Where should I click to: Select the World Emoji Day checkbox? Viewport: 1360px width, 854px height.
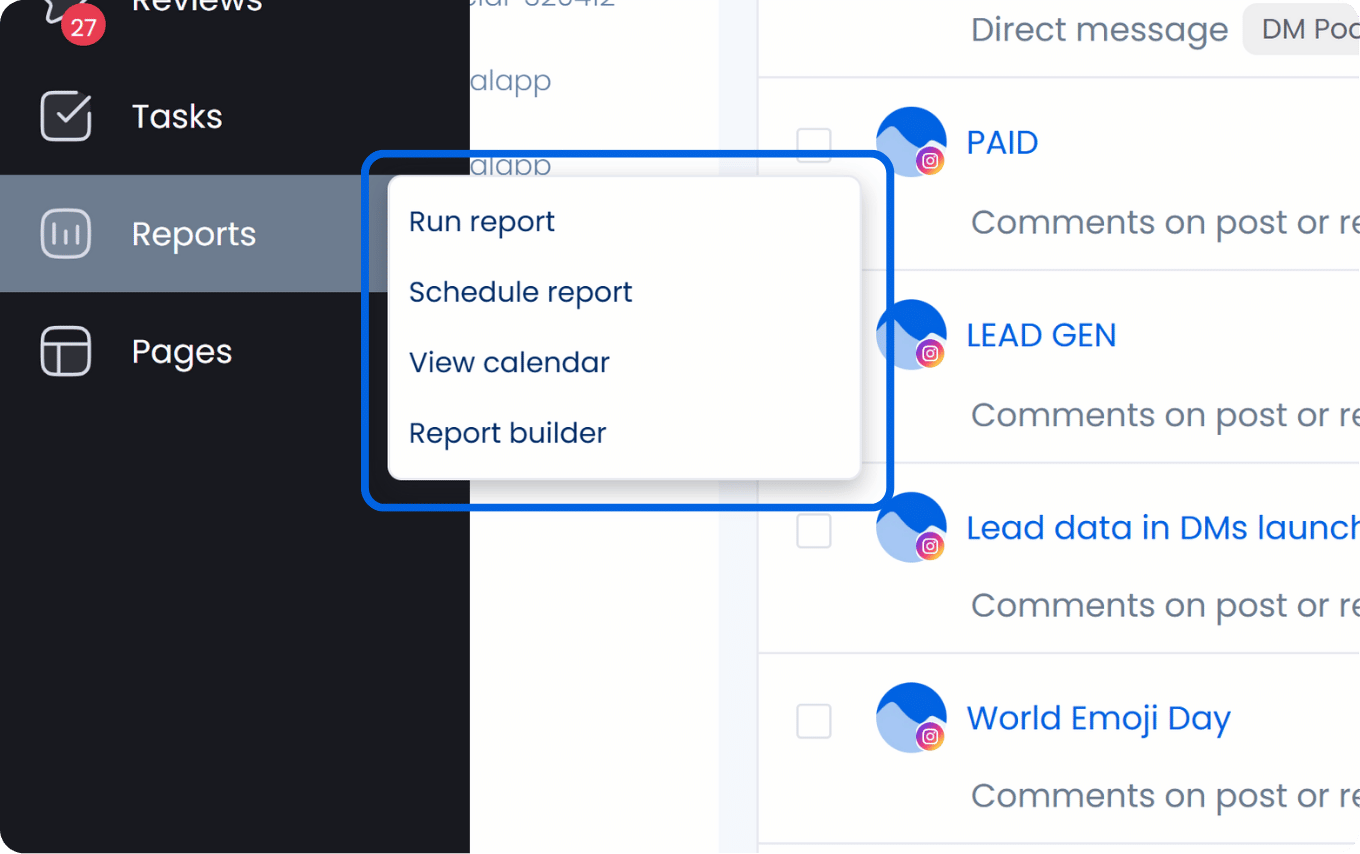(814, 719)
